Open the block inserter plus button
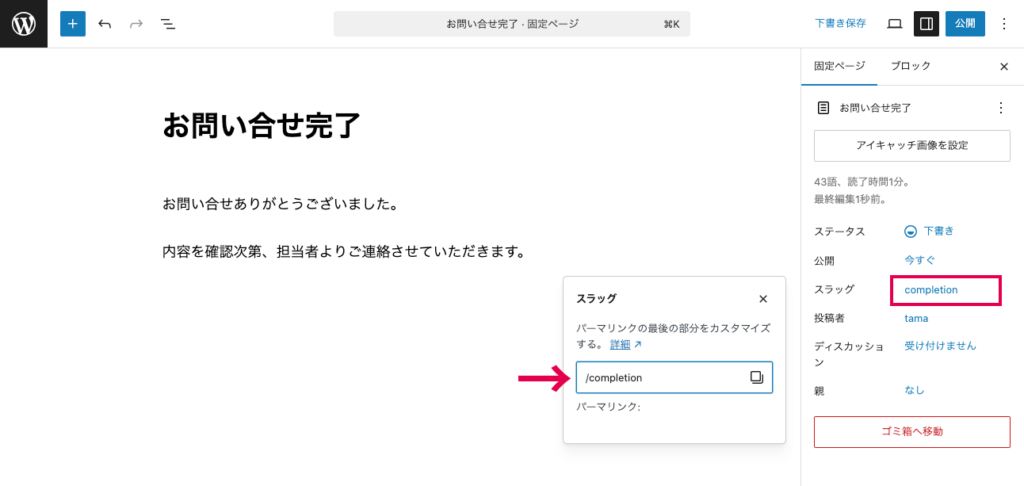Viewport: 1024px width, 486px height. 73,24
